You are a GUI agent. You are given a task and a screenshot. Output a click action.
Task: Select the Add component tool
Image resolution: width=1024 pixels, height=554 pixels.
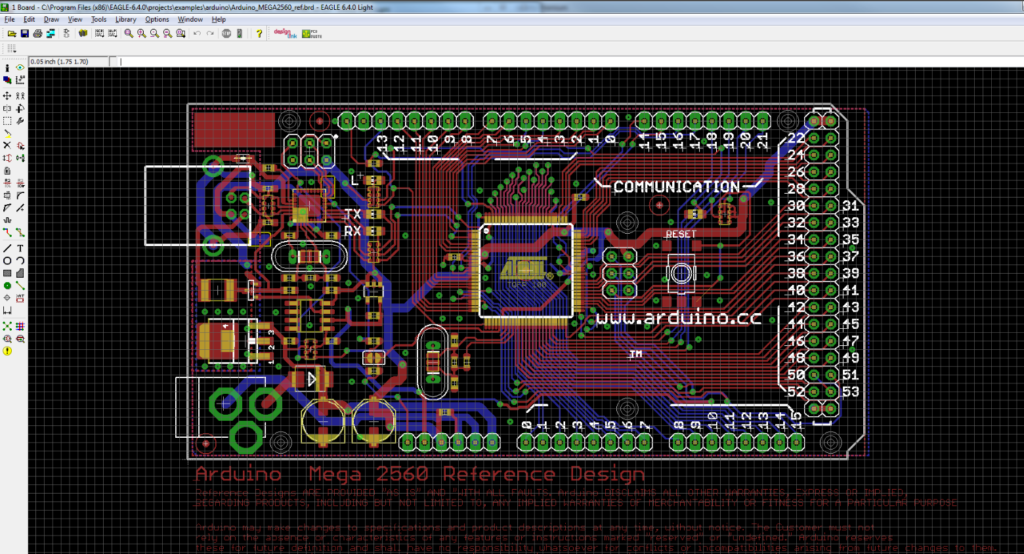[20, 146]
